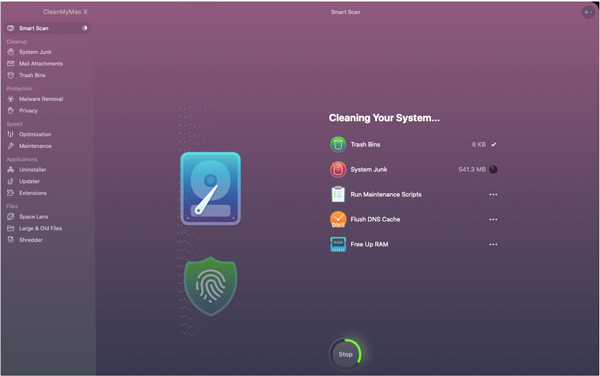Click the System Junk sidebar icon
Screen dimensions: 600x376
11,52
